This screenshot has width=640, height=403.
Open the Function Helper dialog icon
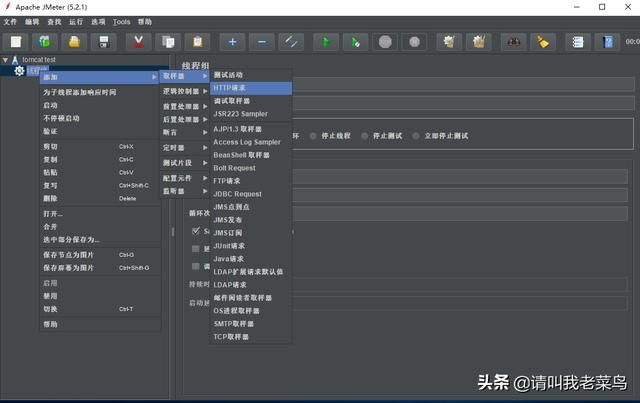pos(578,42)
